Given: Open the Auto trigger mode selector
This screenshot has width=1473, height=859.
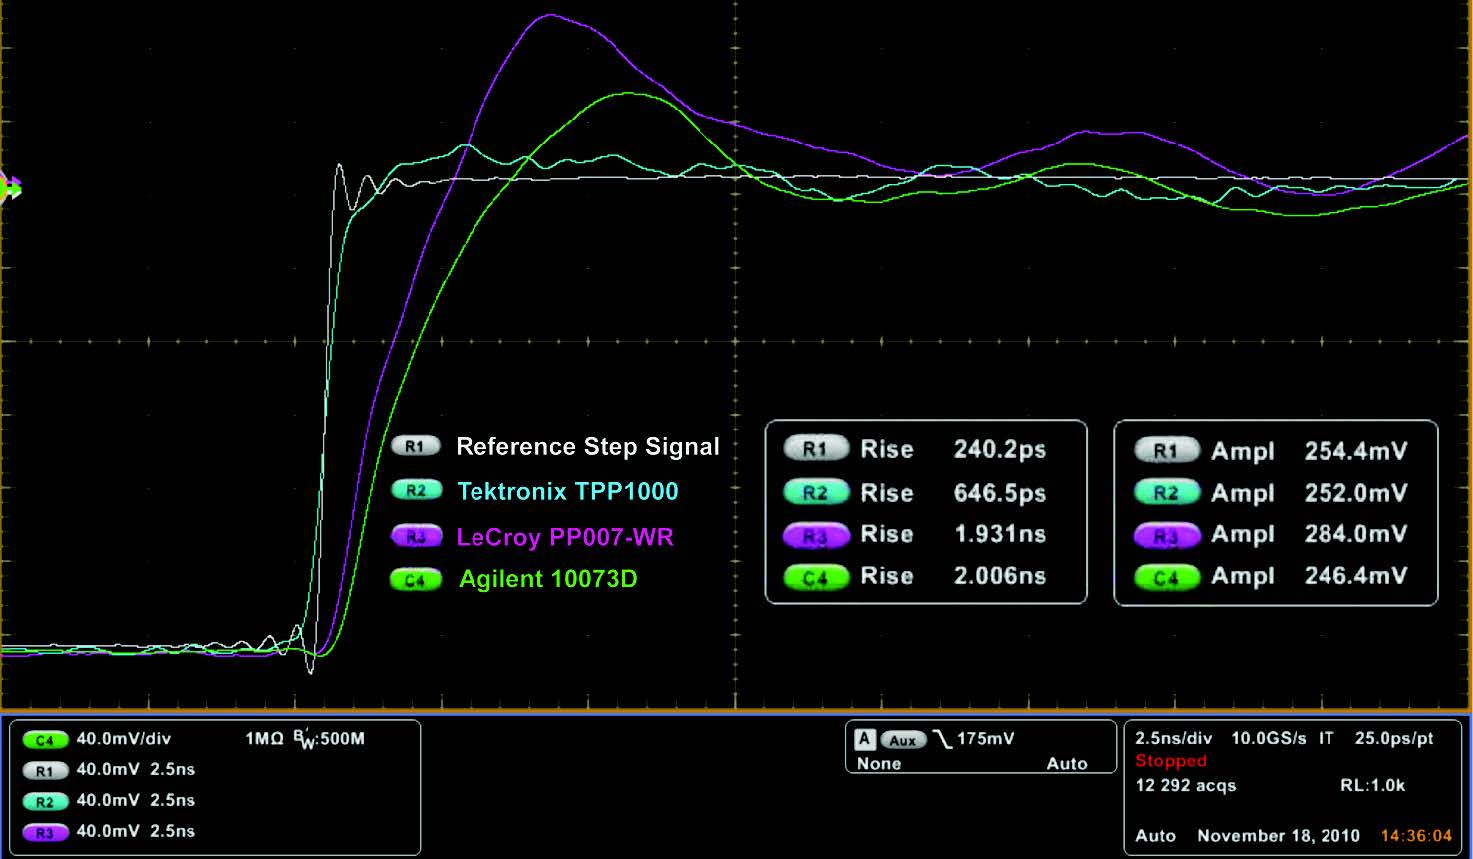Looking at the screenshot, I should pyautogui.click(x=1068, y=763).
